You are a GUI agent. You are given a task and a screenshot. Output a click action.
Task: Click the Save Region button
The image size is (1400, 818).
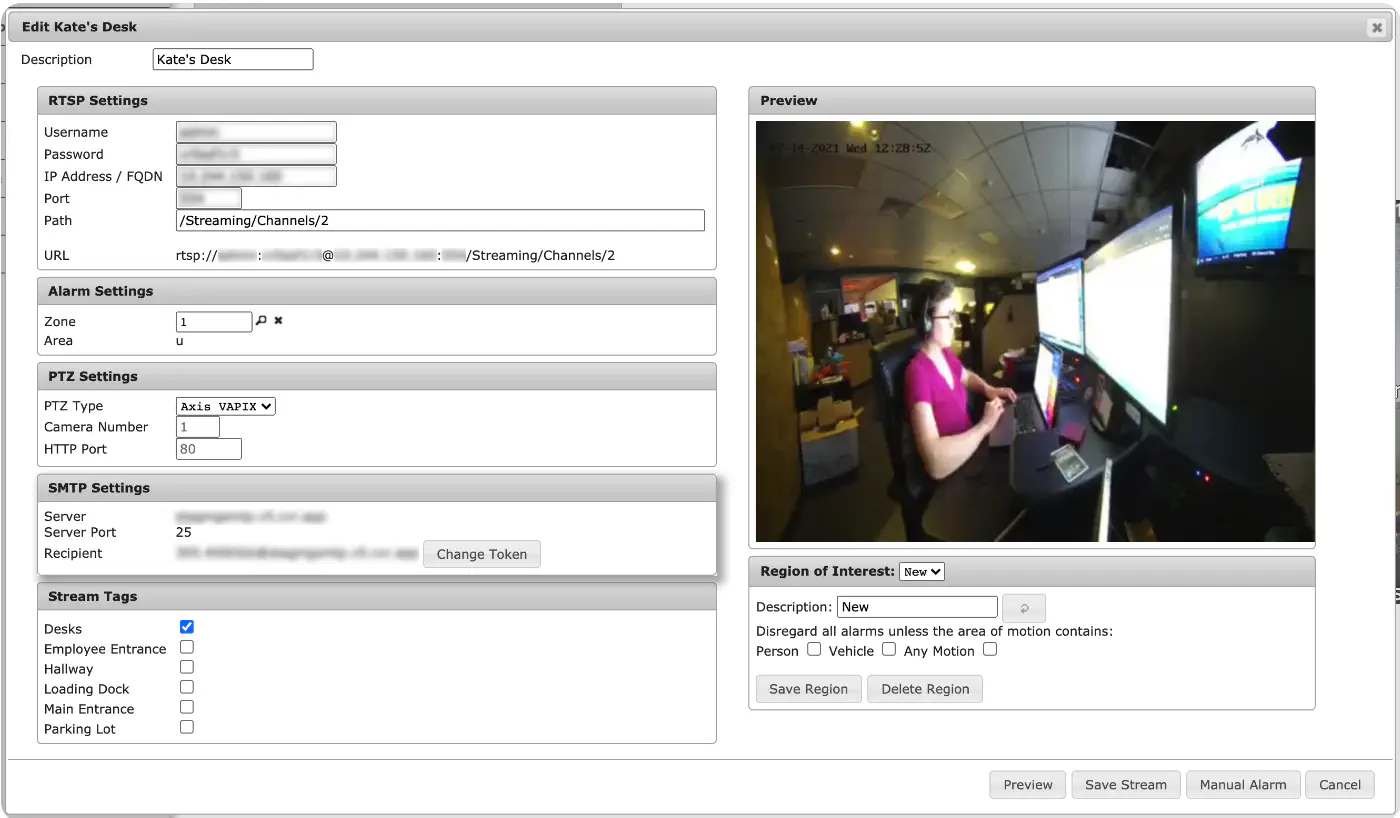point(809,689)
